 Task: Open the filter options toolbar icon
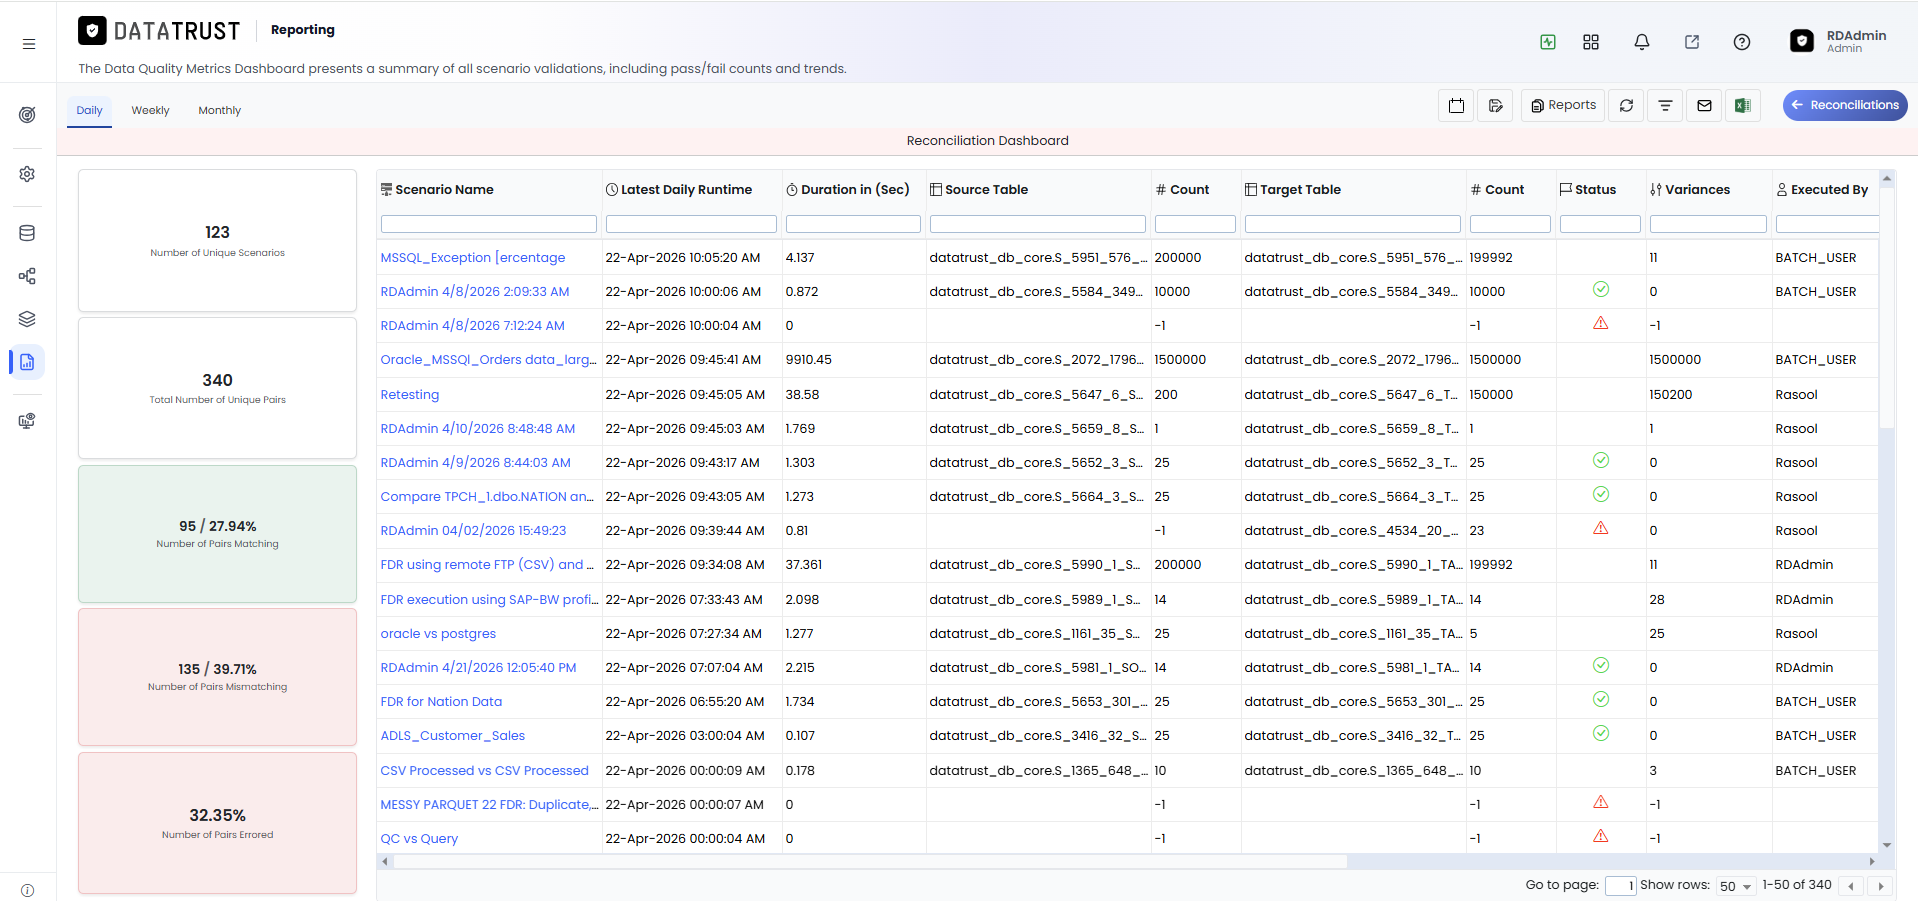tap(1666, 105)
